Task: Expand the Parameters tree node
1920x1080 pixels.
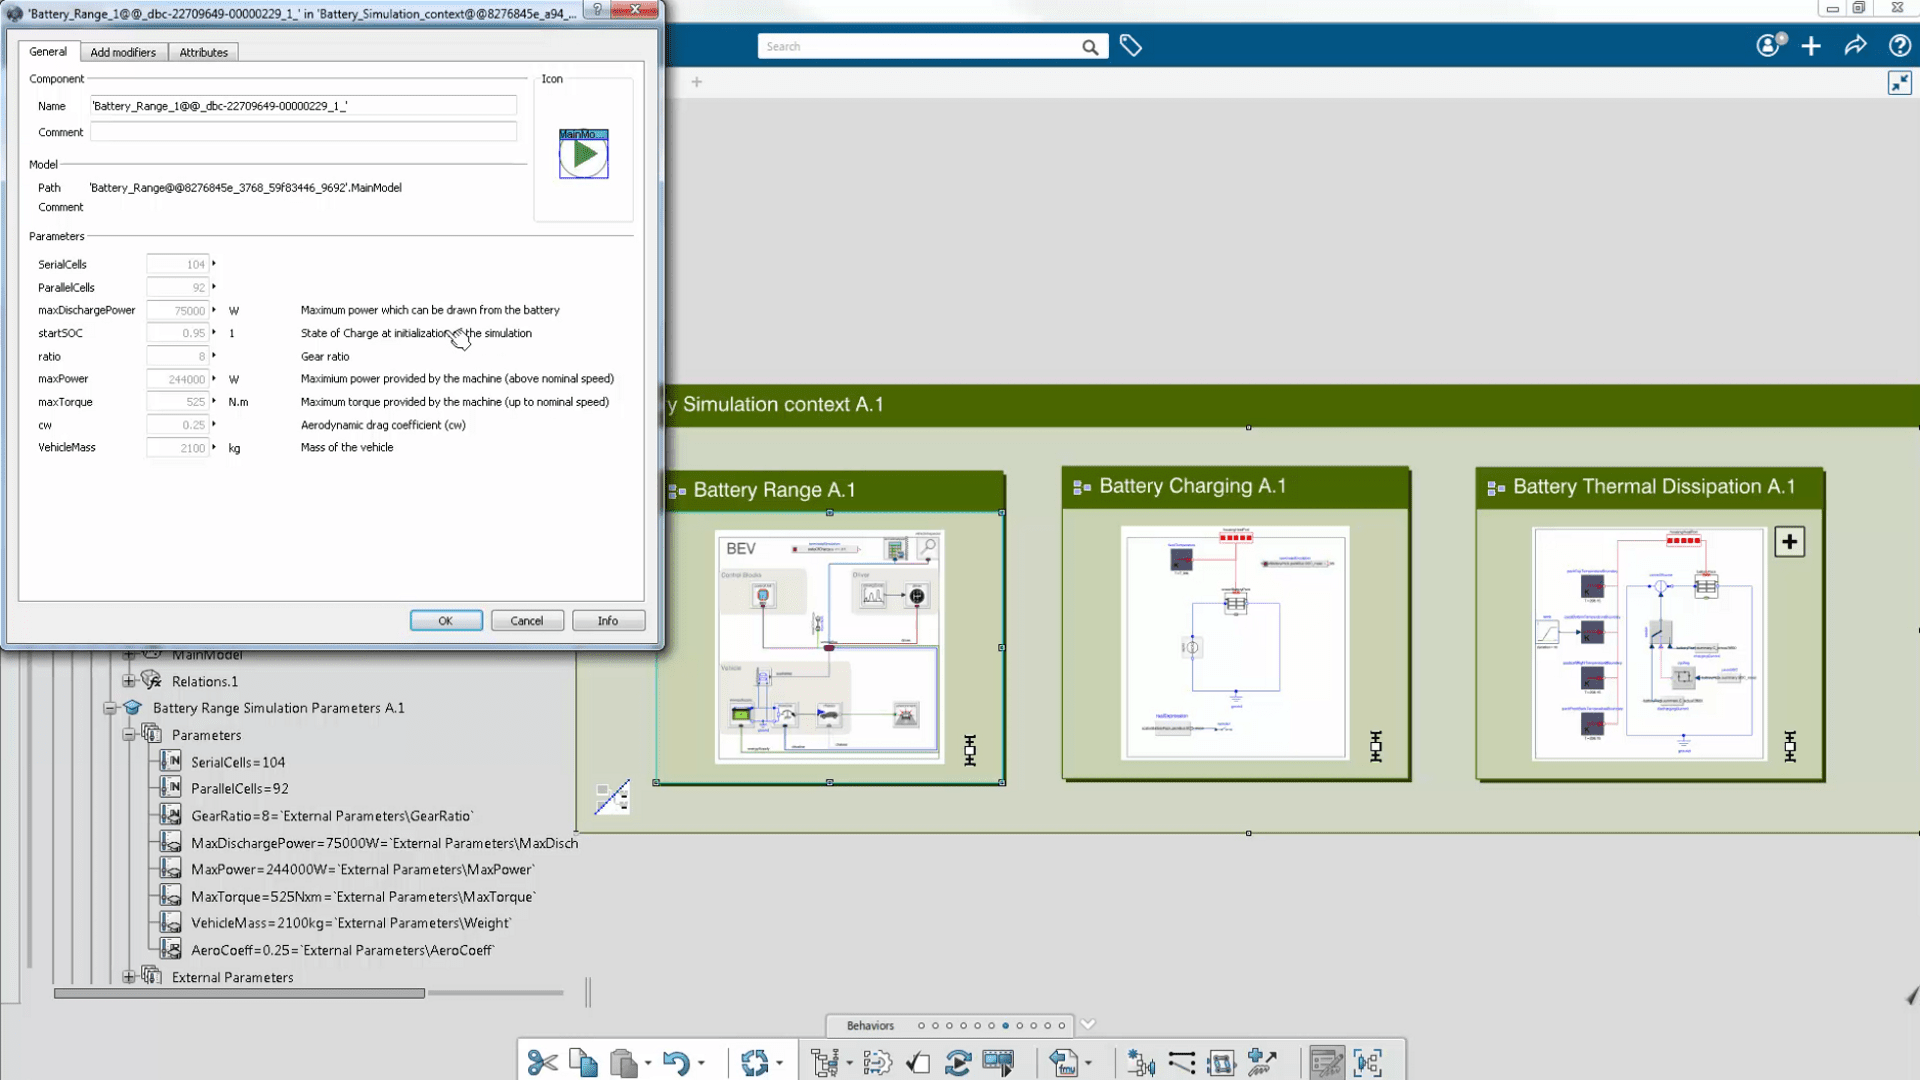Action: tap(129, 735)
